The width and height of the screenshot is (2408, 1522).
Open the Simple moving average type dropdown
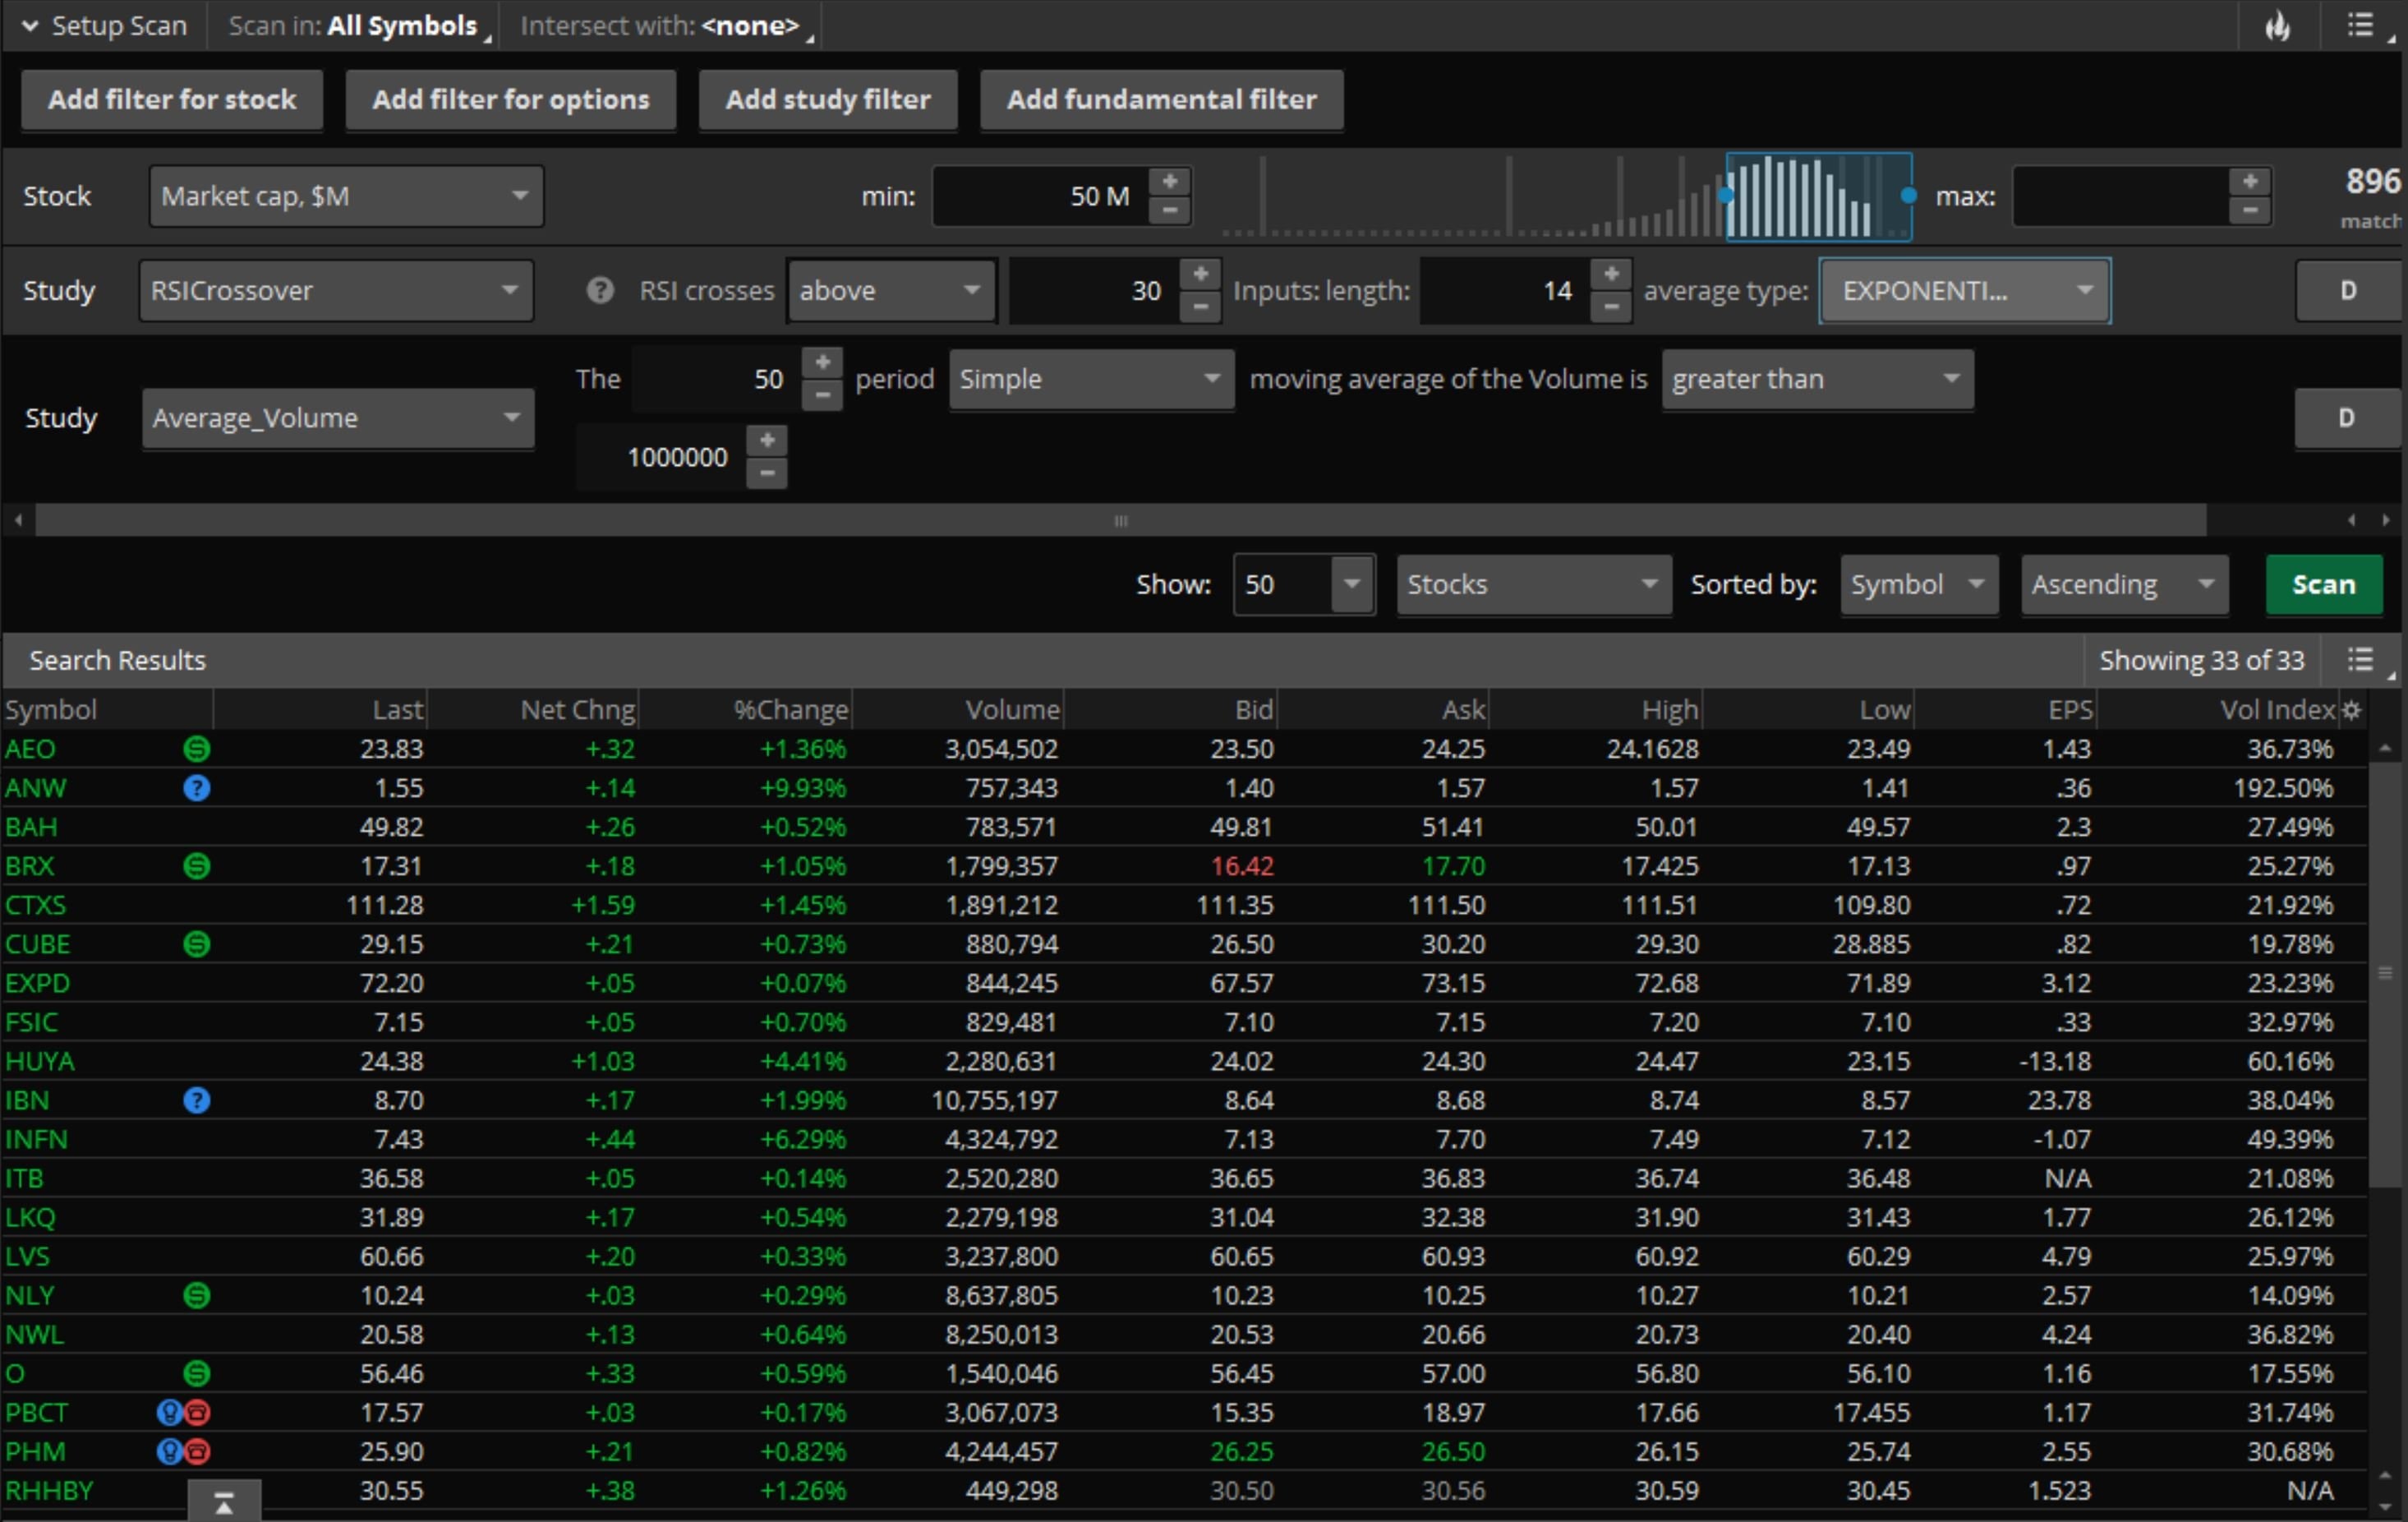point(1091,379)
